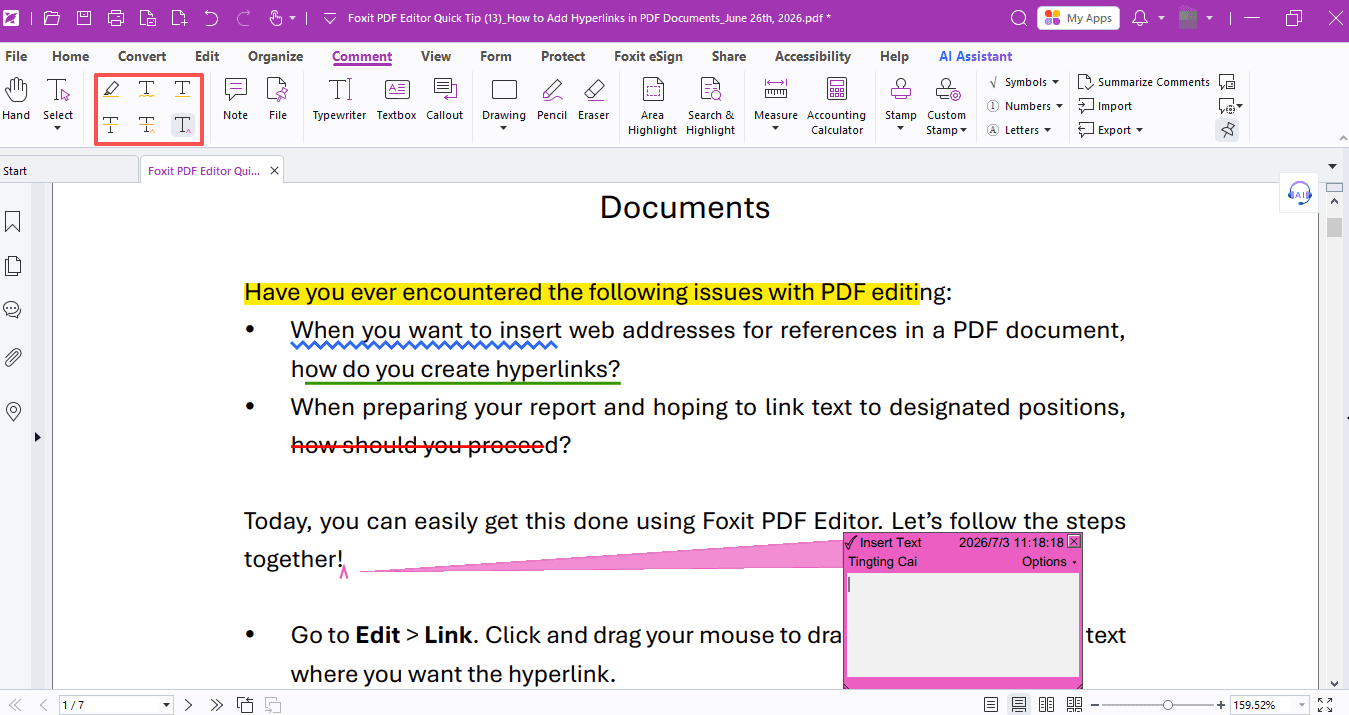Open the Bookmarks side panel
This screenshot has height=715, width=1349.
tap(14, 220)
